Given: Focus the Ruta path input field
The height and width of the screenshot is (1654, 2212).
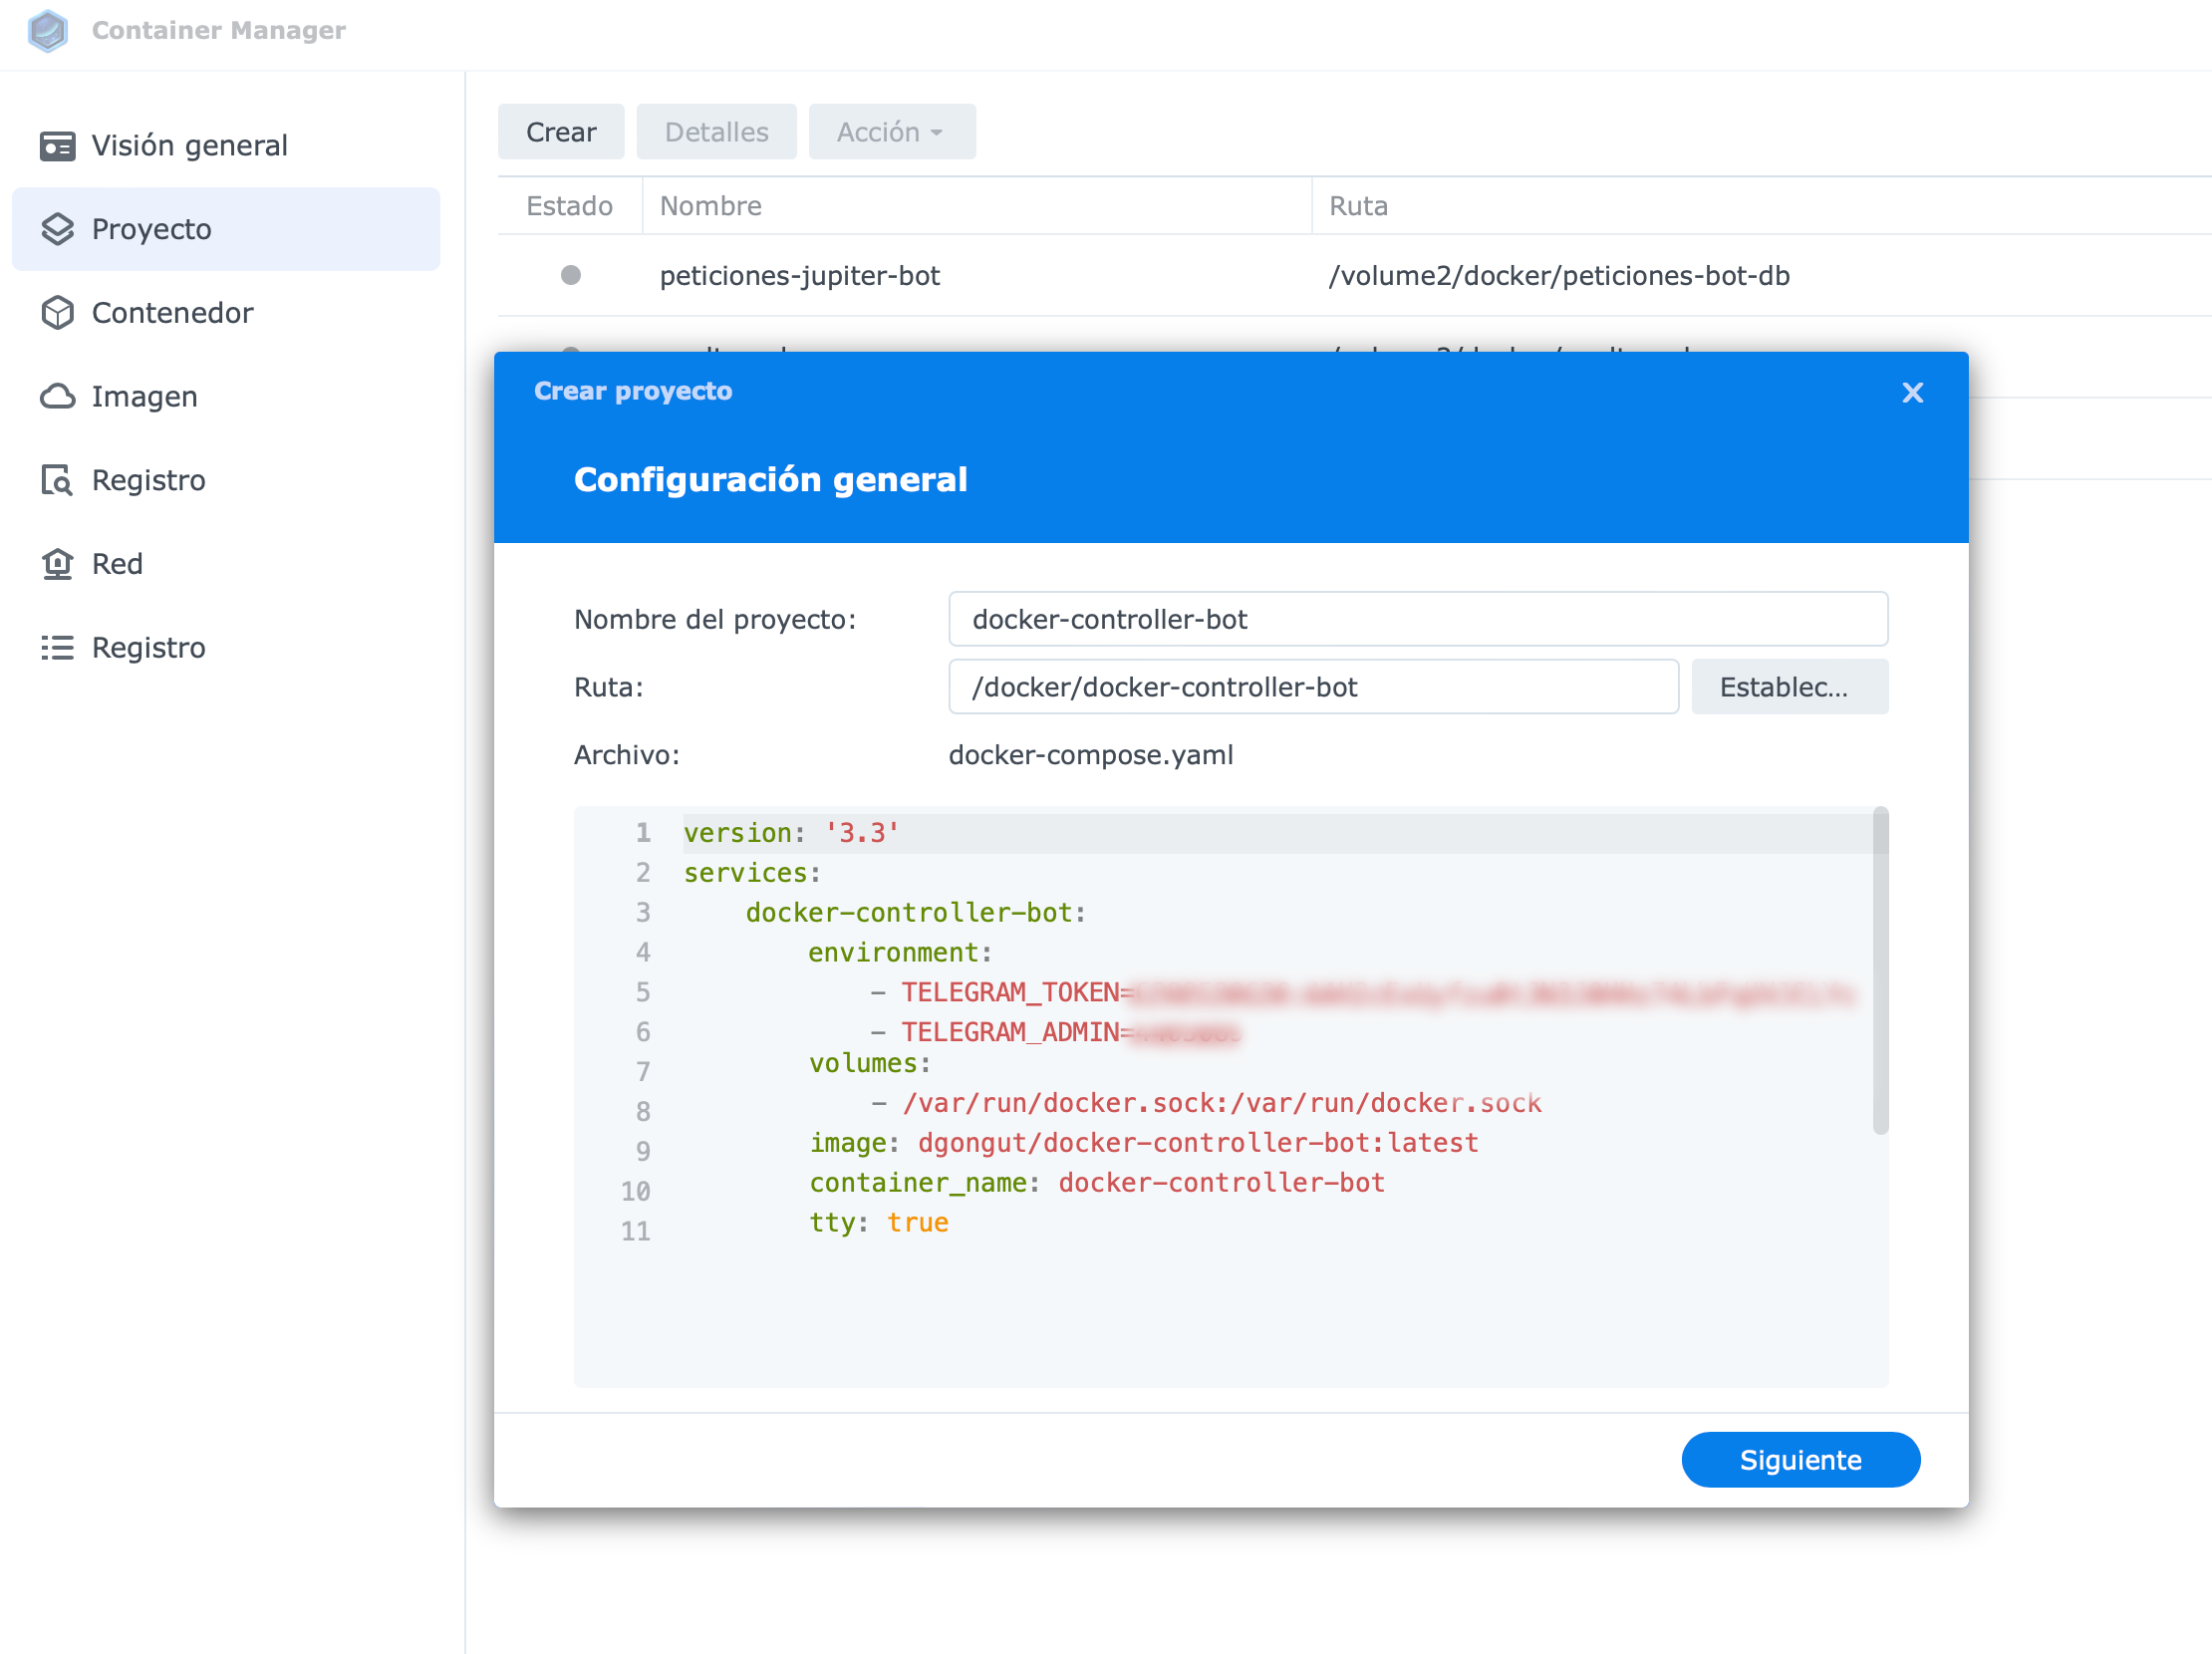Looking at the screenshot, I should 1313,687.
